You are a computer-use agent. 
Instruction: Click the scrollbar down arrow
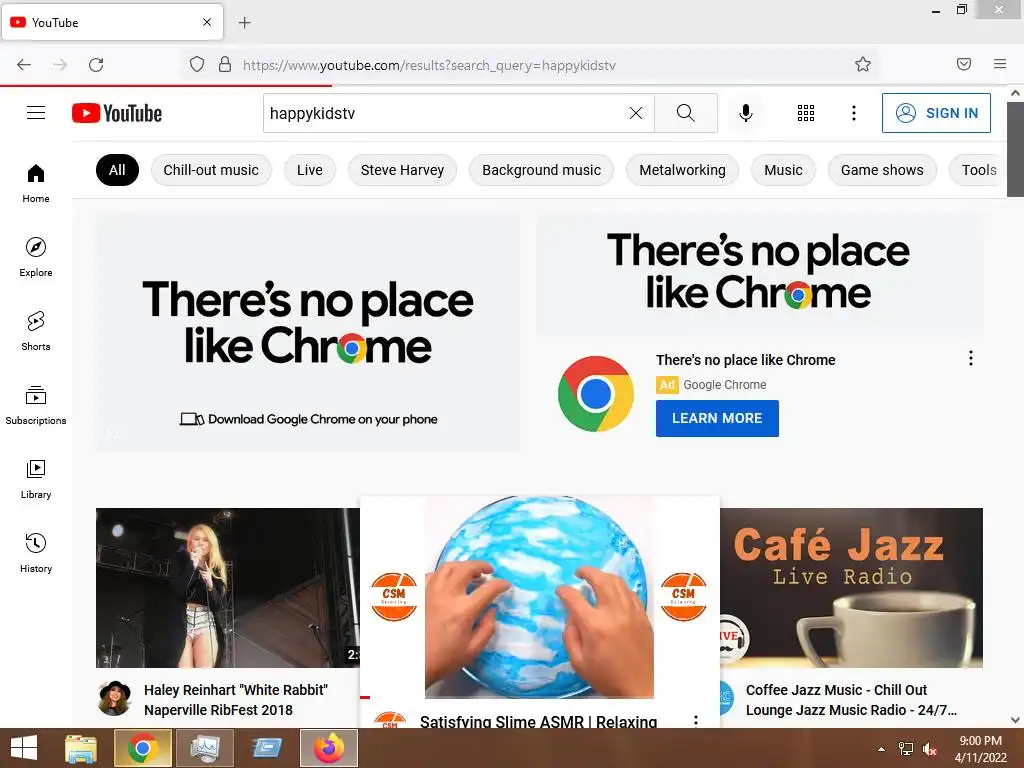[1015, 720]
